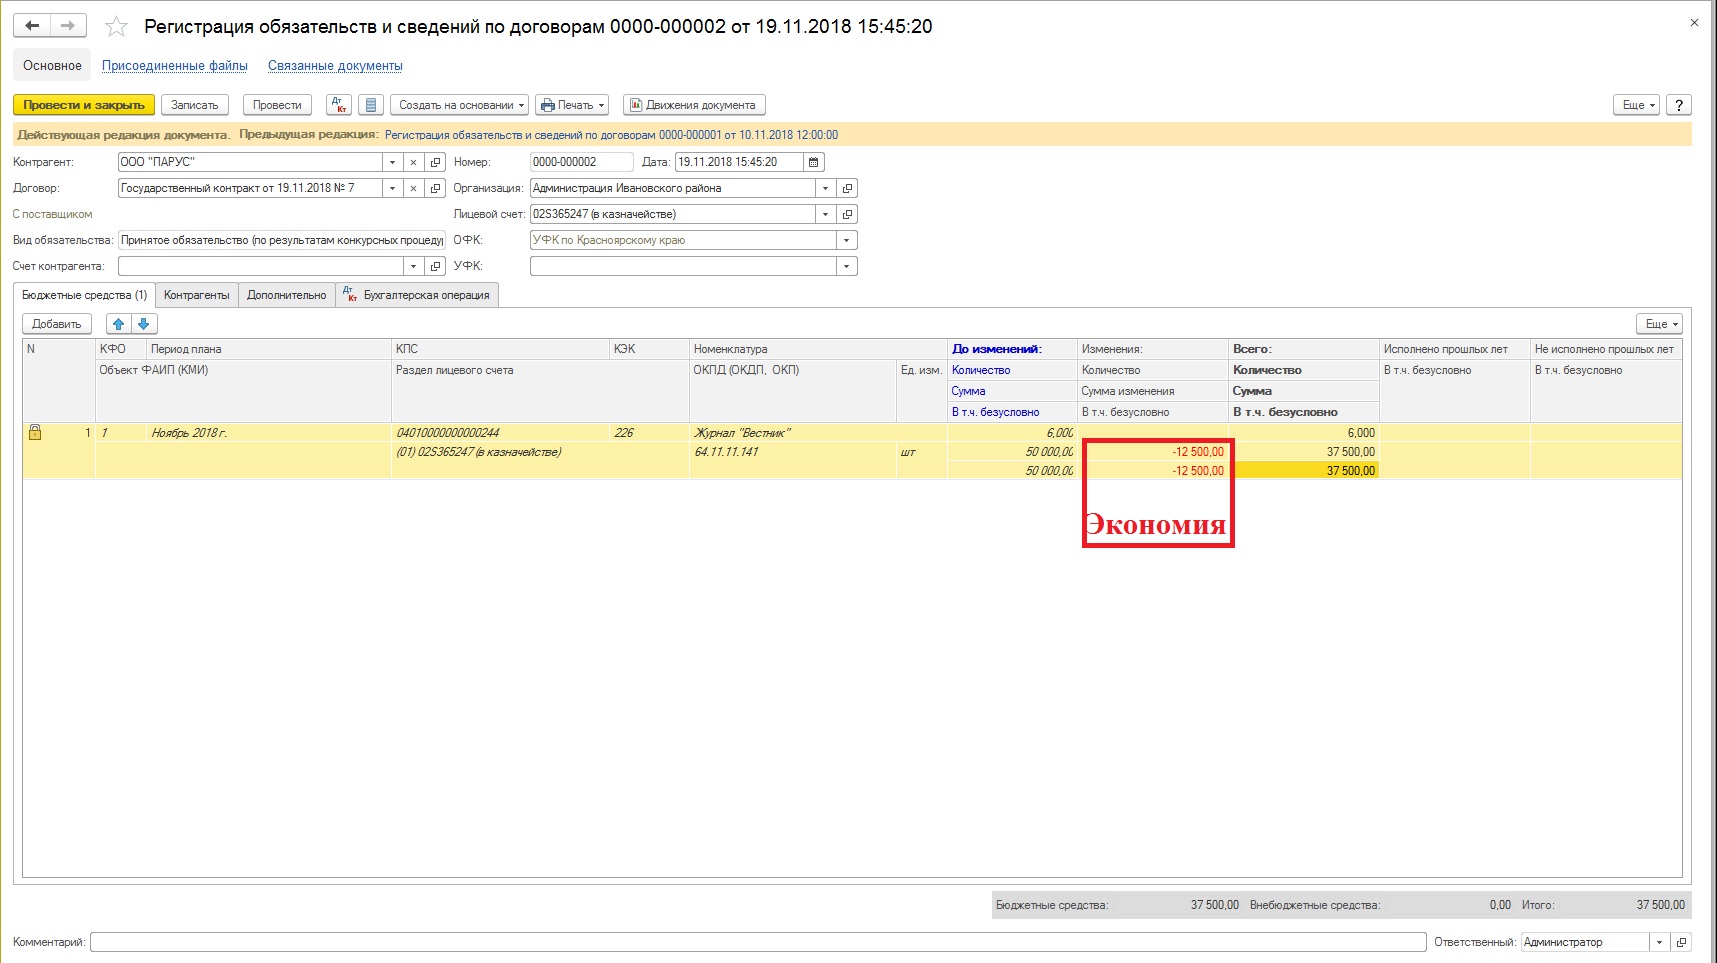Image resolution: width=1717 pixels, height=963 pixels.
Task: Select the КПС cell 04010000000000244
Action: 501,433
